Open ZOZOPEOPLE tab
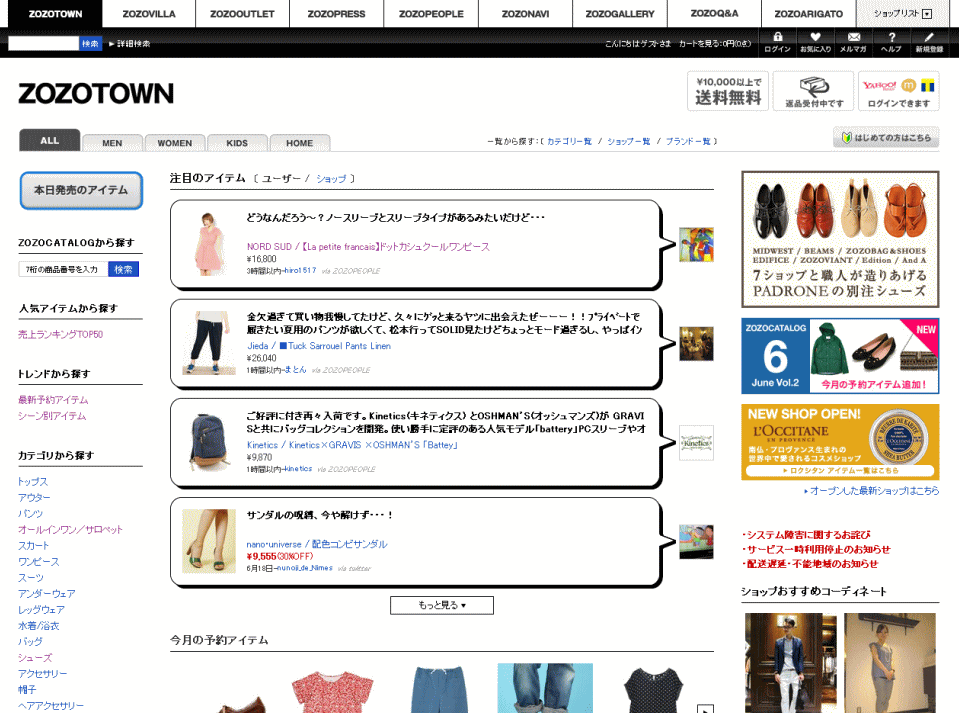The image size is (959, 713). [431, 13]
